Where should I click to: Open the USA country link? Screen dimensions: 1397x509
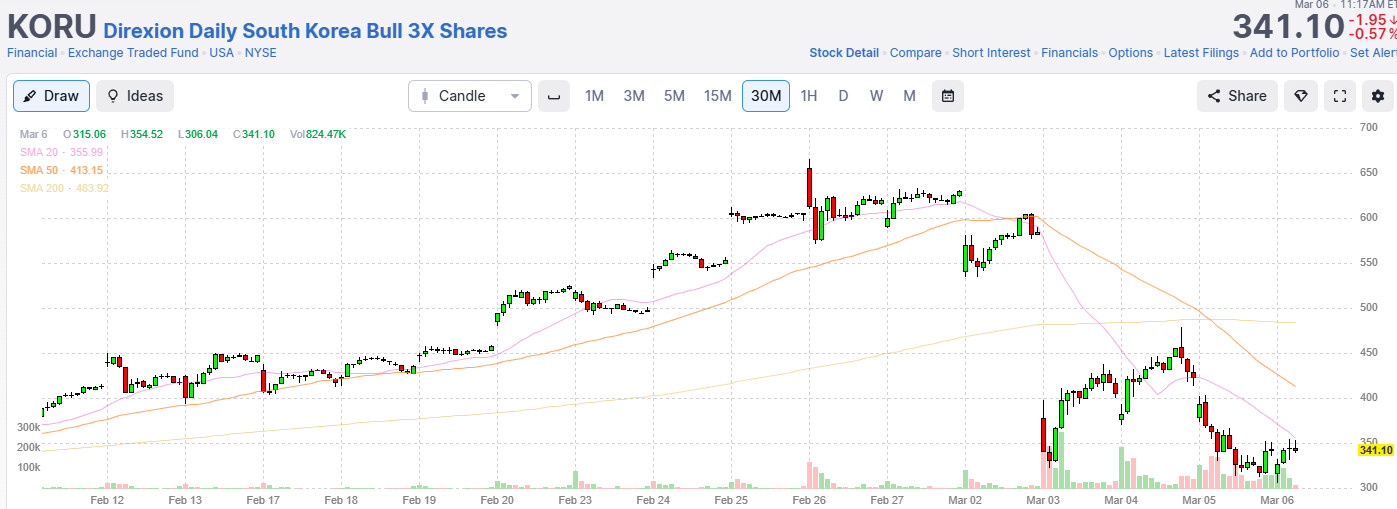(221, 53)
